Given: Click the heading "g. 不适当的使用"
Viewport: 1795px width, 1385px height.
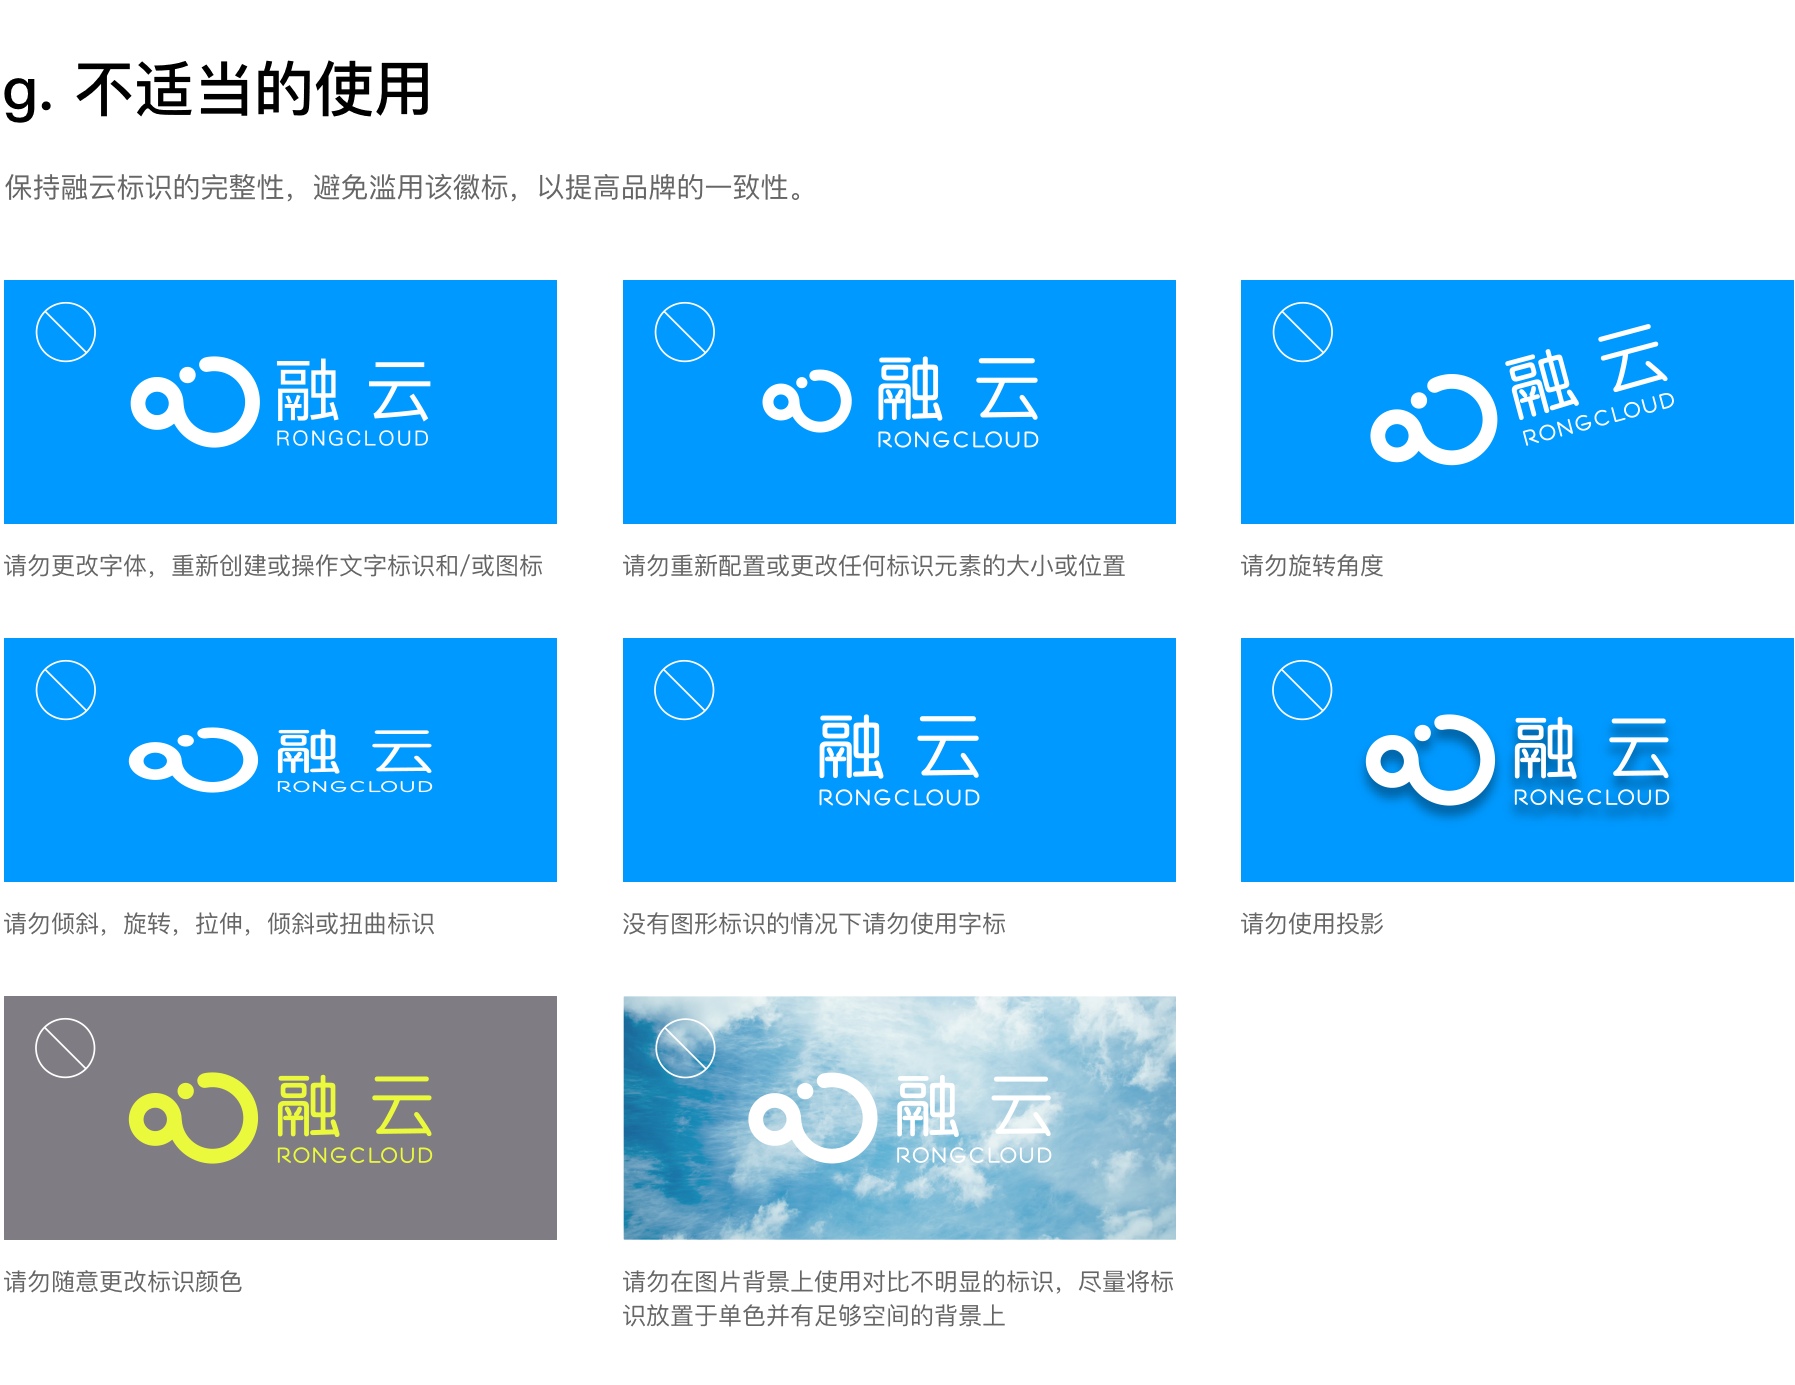Looking at the screenshot, I should coord(217,90).
